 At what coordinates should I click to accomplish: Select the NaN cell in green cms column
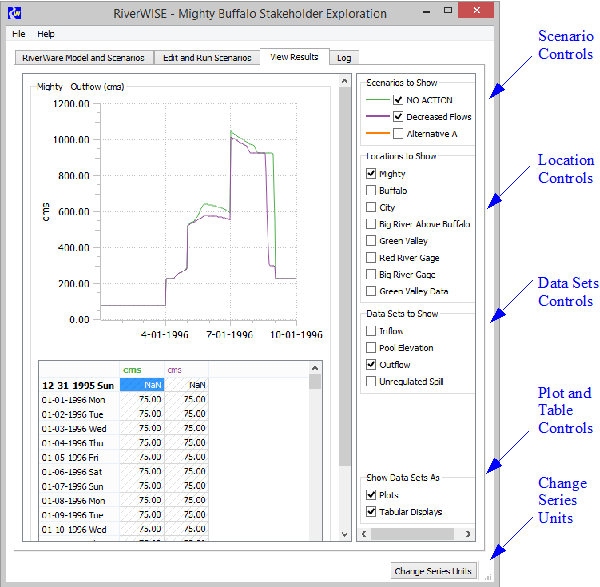[142, 385]
